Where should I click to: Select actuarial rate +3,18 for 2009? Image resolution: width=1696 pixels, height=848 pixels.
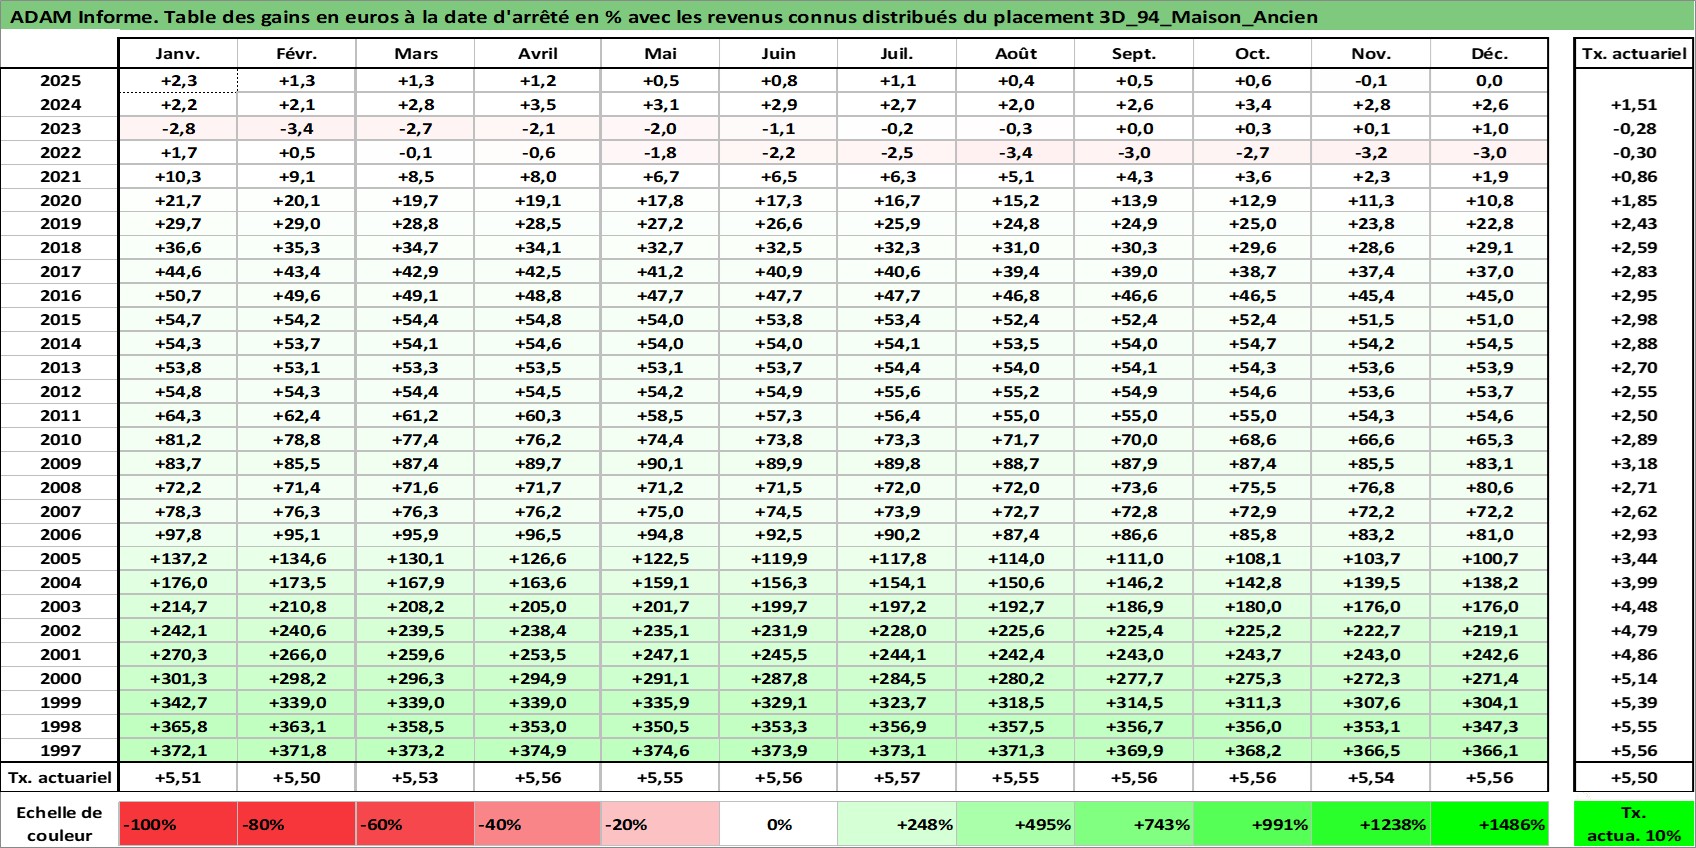click(1634, 464)
